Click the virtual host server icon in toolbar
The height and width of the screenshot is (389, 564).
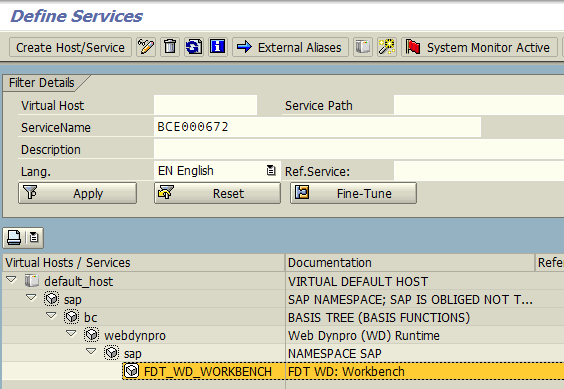(x=363, y=47)
